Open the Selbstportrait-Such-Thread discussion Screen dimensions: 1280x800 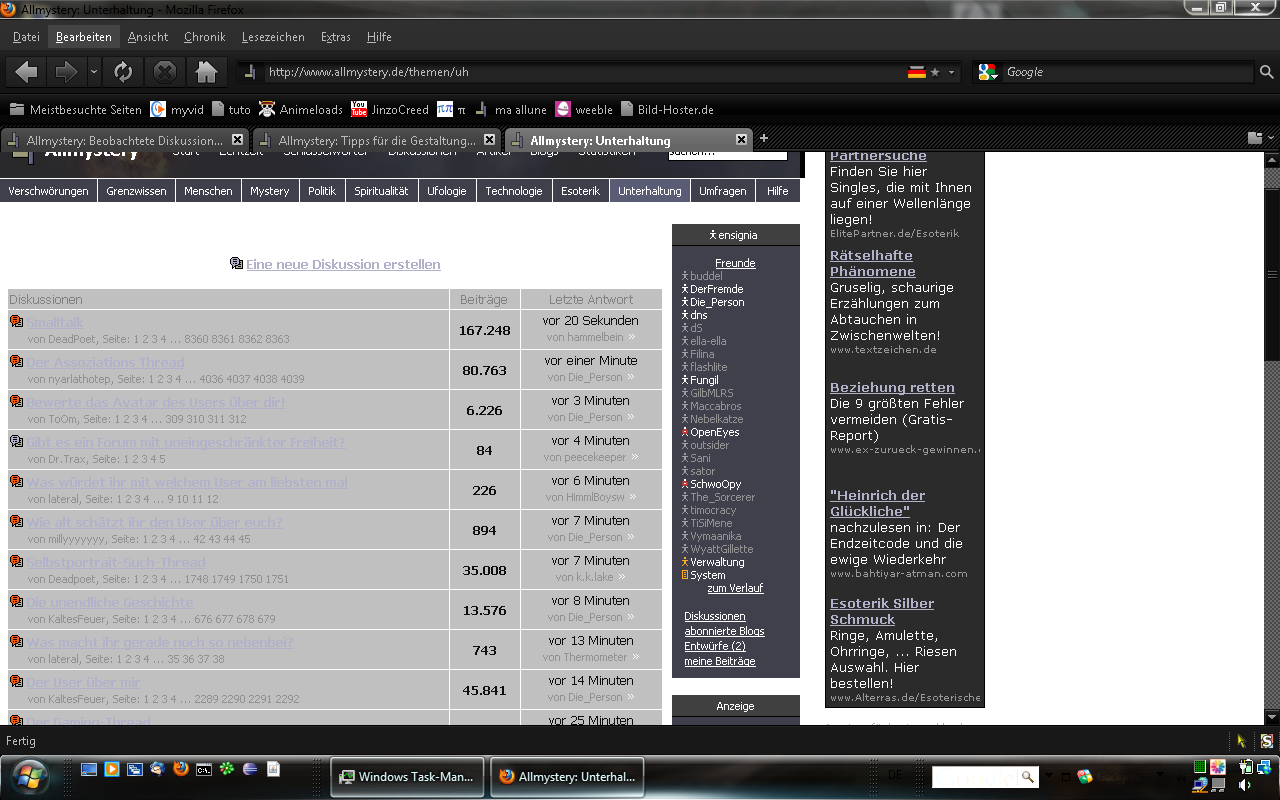[x=116, y=562]
